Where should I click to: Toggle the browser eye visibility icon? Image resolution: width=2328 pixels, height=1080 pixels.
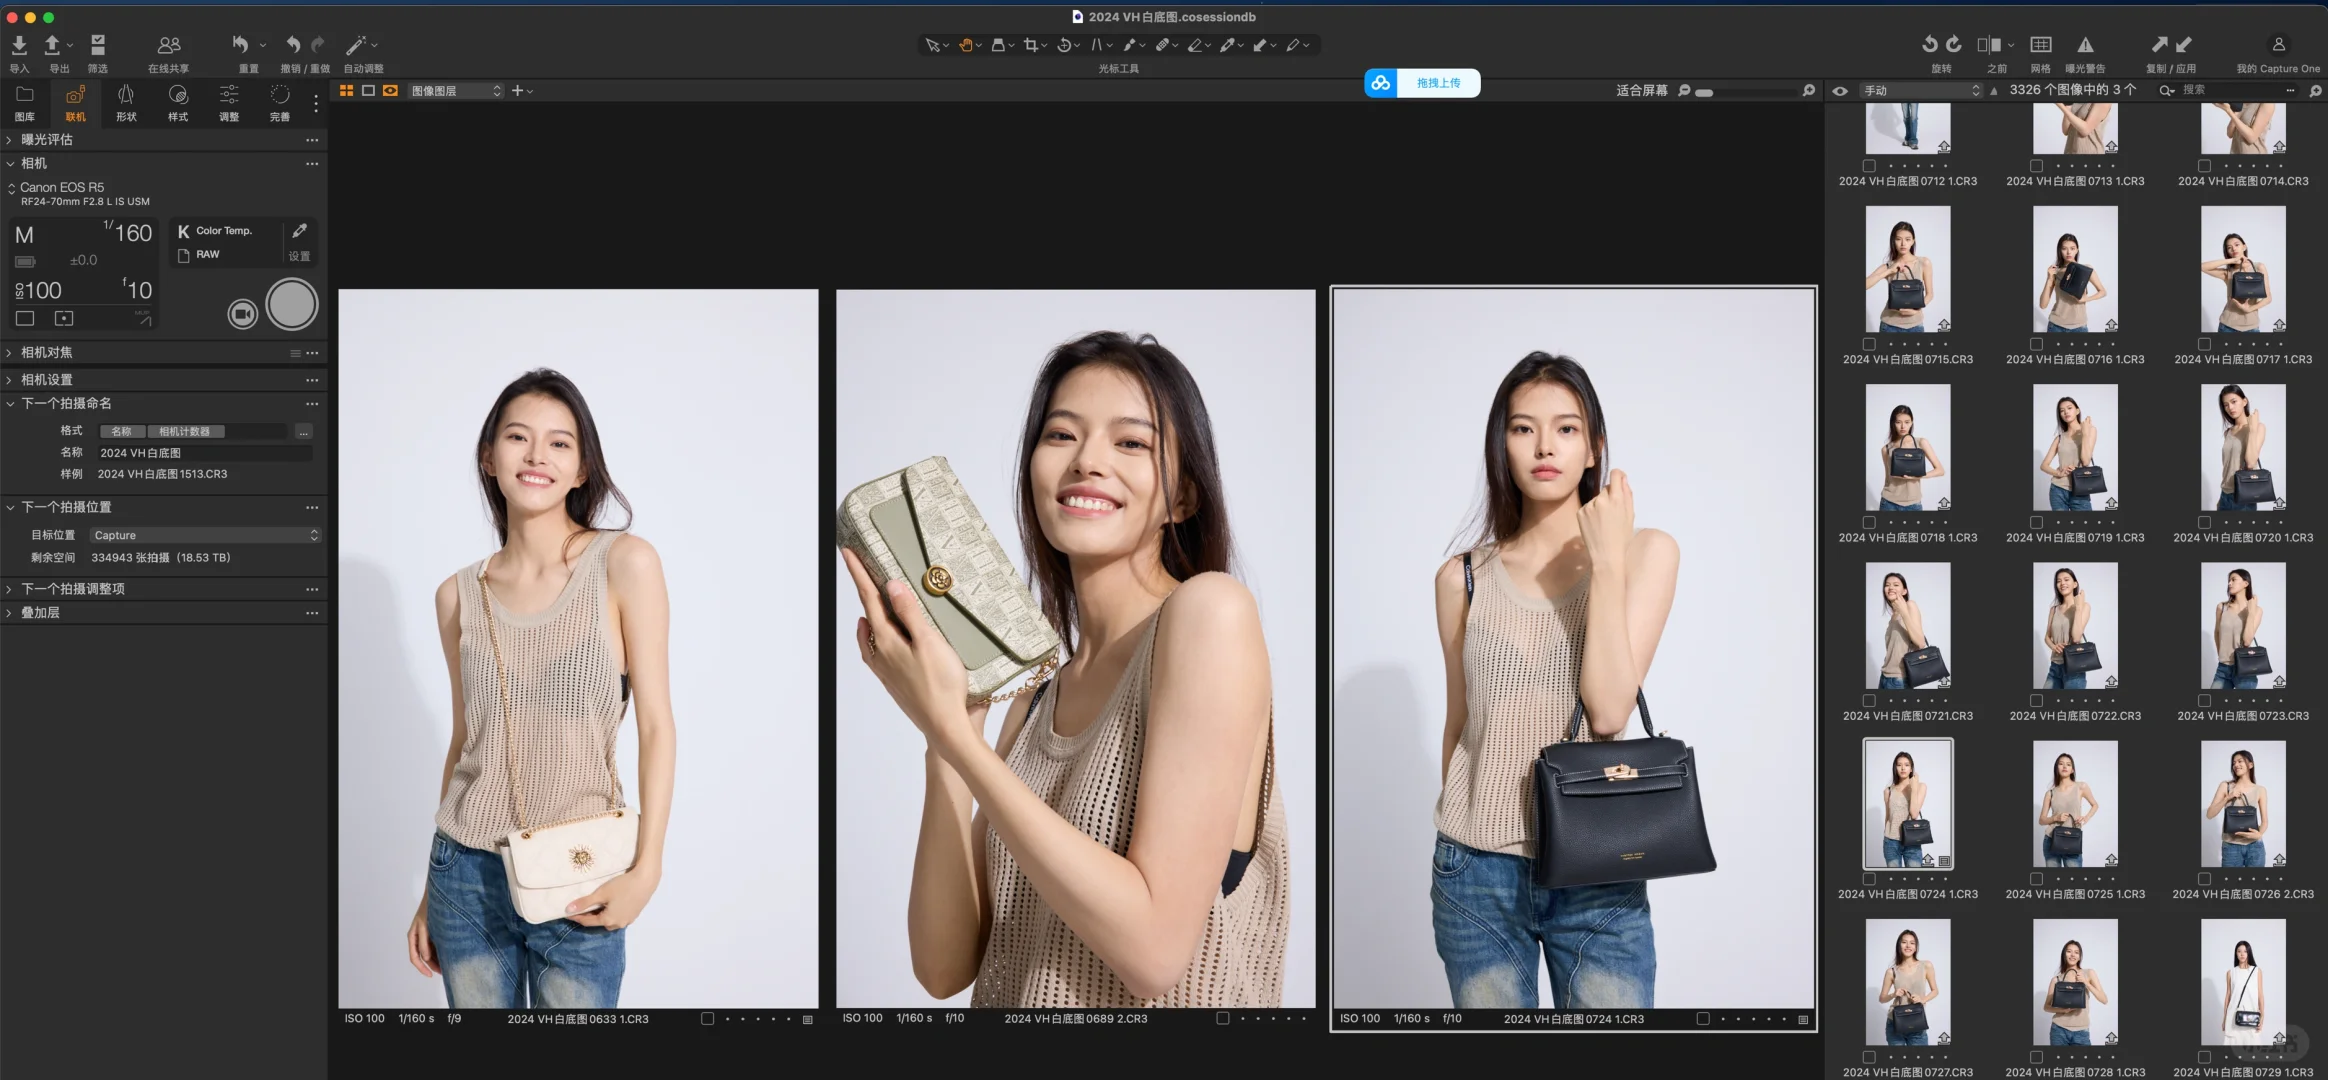[x=1840, y=91]
